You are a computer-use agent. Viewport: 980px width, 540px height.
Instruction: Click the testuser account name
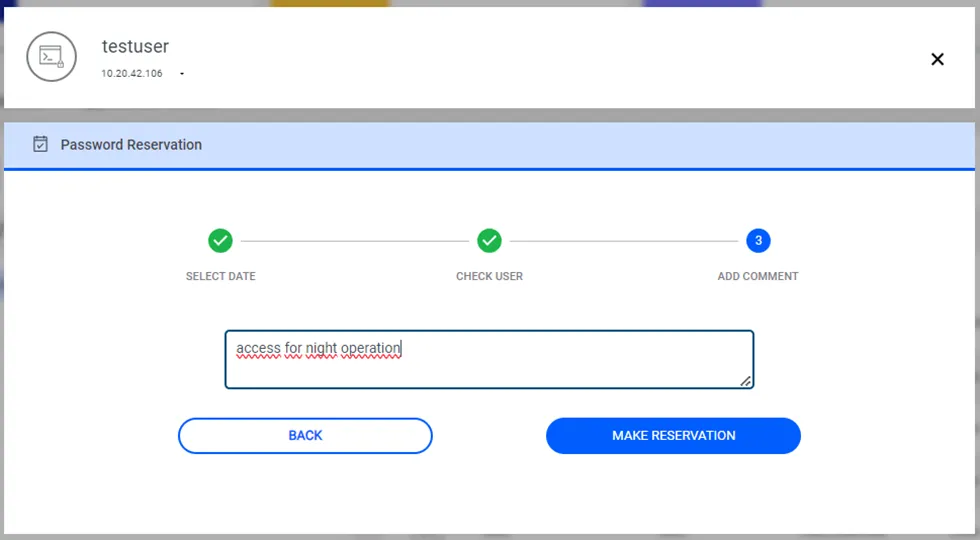tap(135, 46)
